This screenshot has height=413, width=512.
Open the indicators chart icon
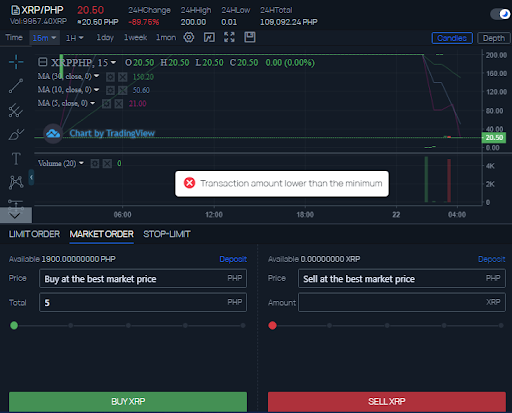click(x=209, y=37)
